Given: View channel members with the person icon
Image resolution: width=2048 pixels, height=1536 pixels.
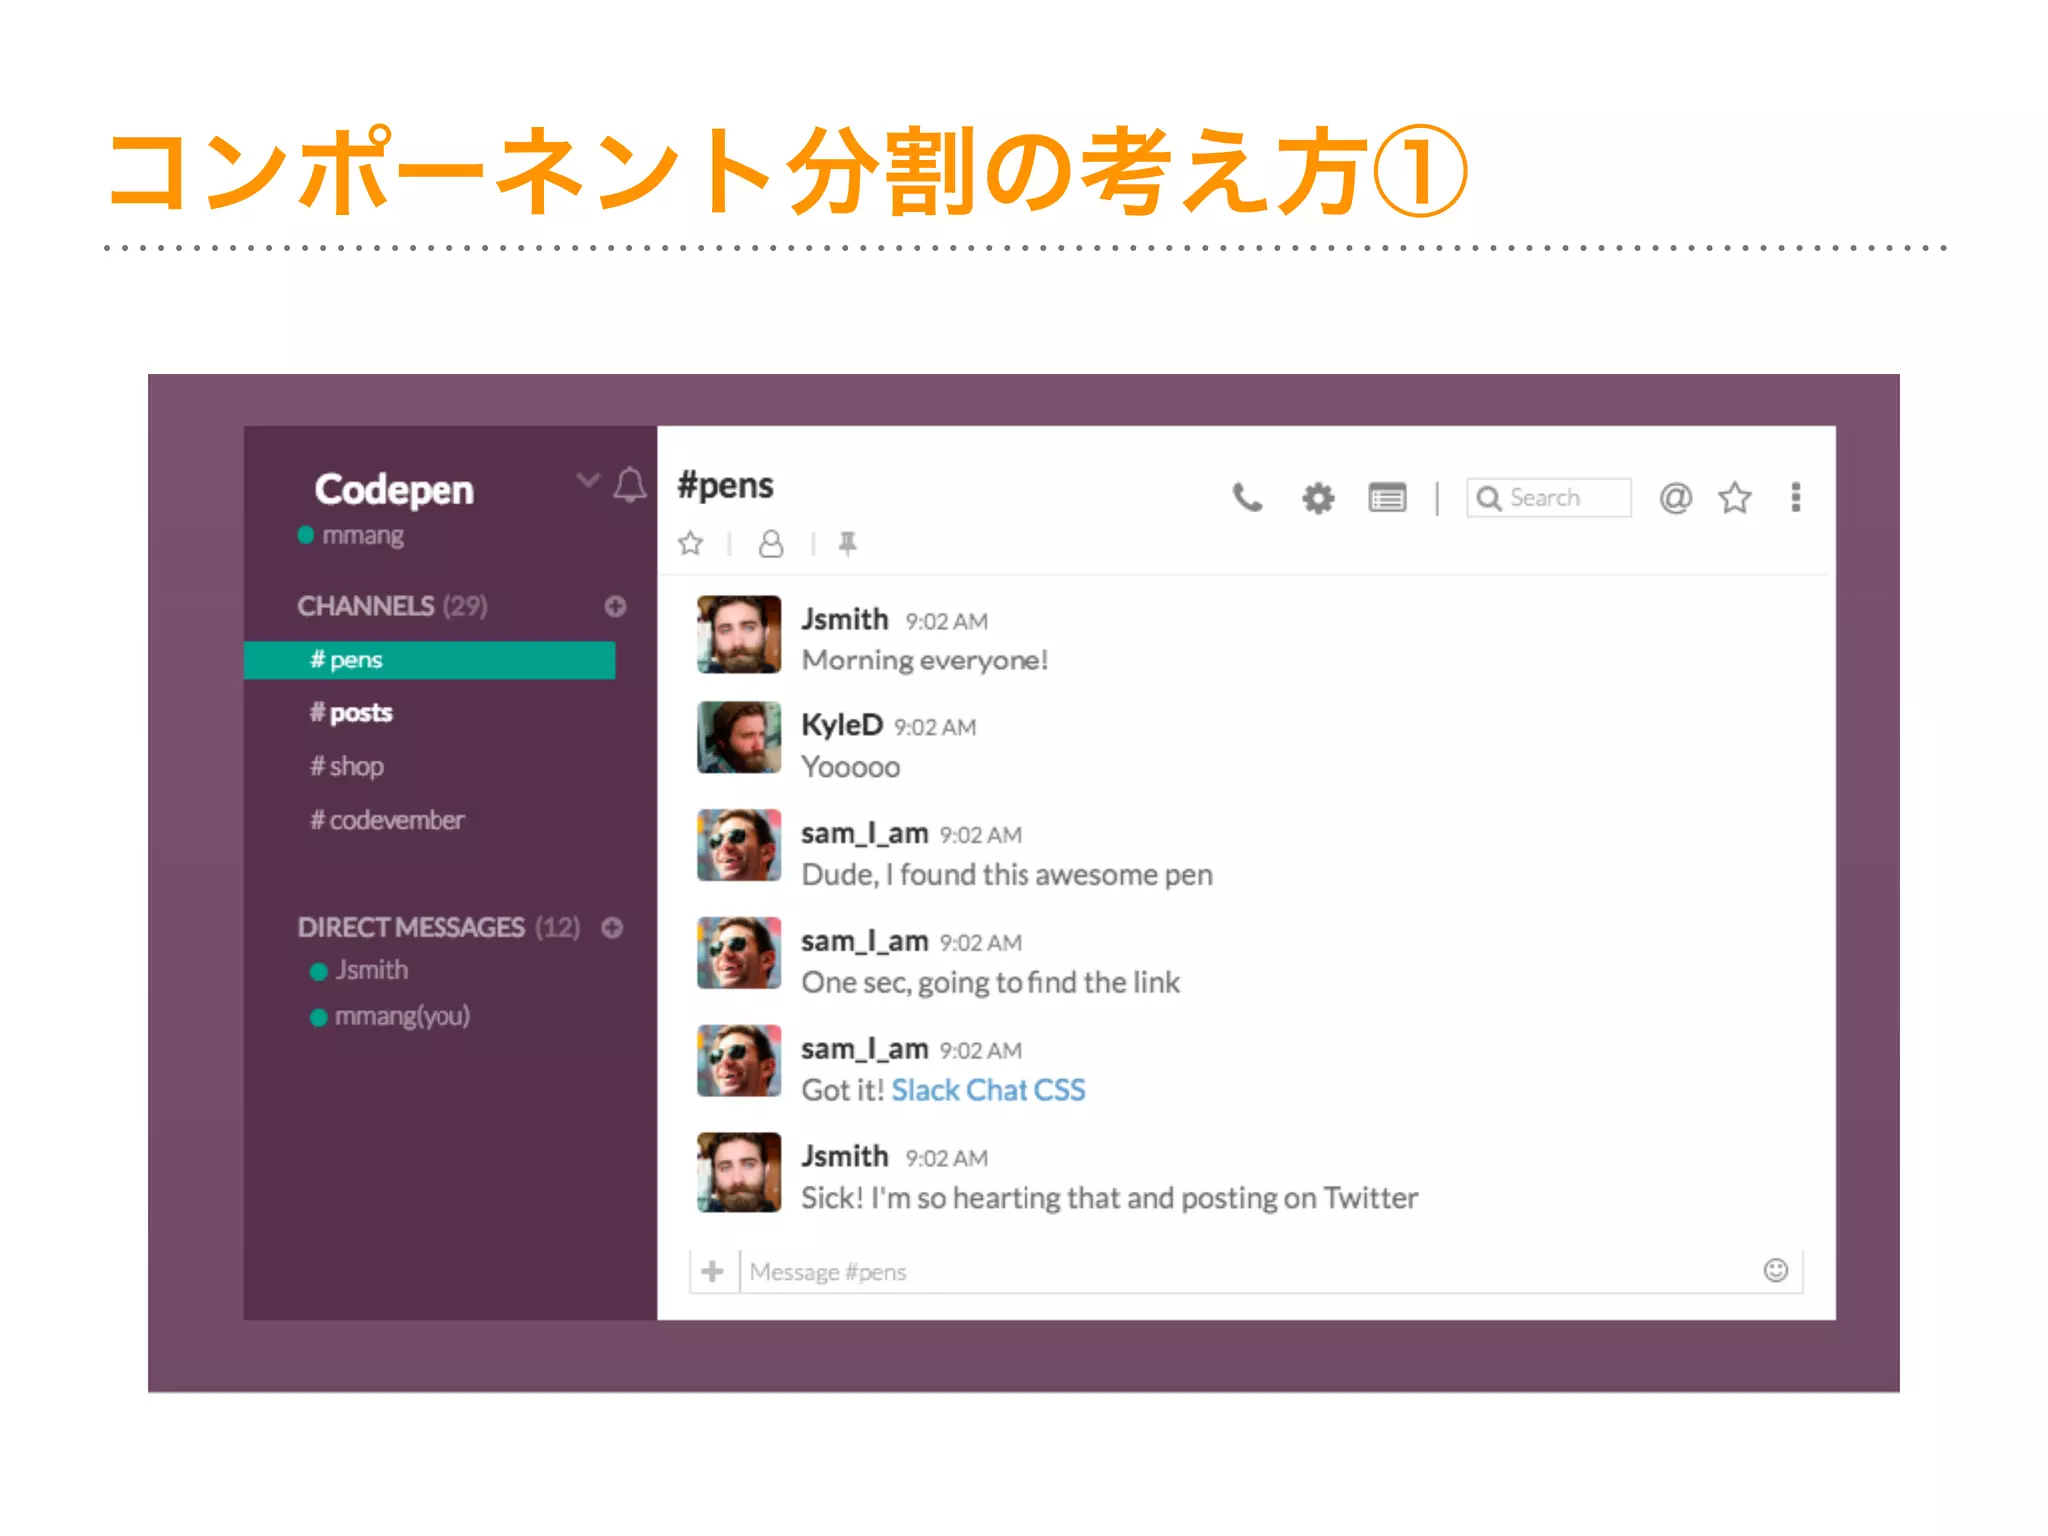Looking at the screenshot, I should [x=771, y=543].
